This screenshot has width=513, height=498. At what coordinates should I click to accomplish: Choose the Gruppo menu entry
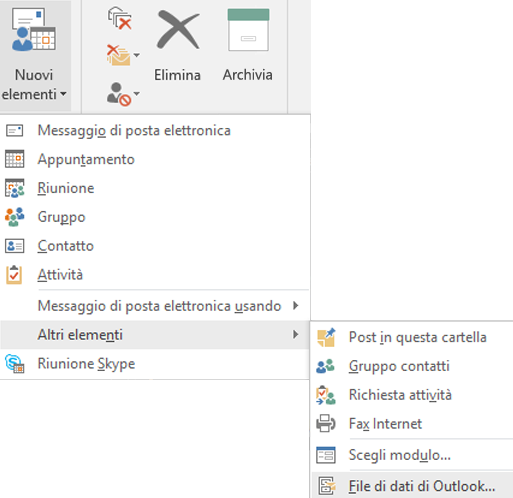coord(155,217)
